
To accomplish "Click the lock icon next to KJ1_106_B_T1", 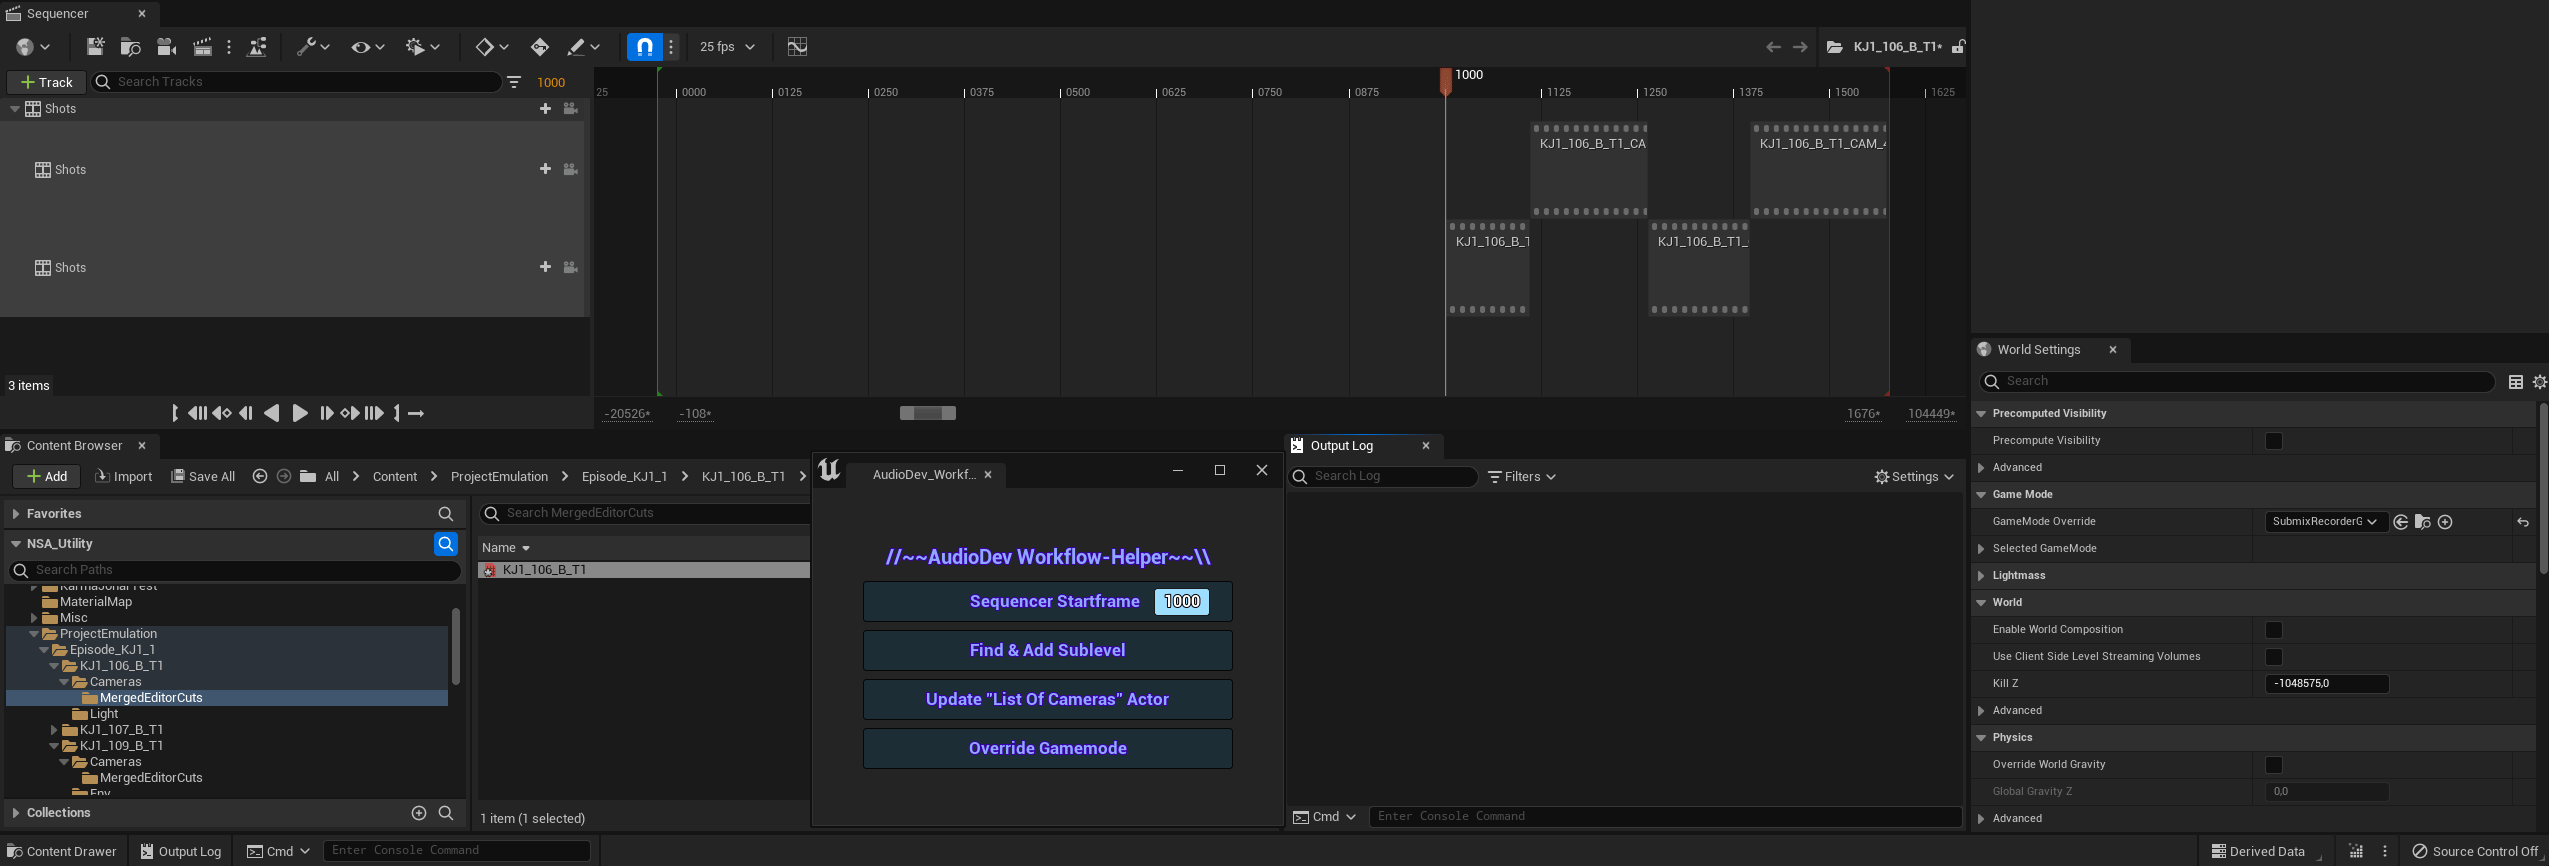I will (1958, 46).
